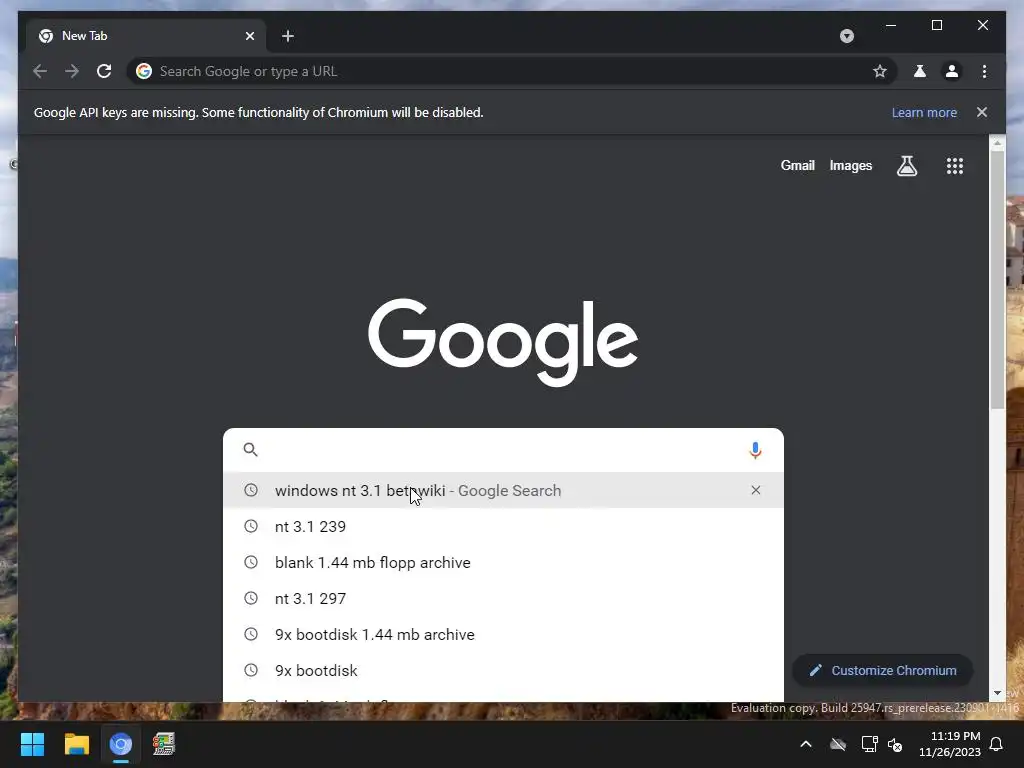
Task: Select the nt 3.1 239 suggestion
Action: (x=503, y=526)
